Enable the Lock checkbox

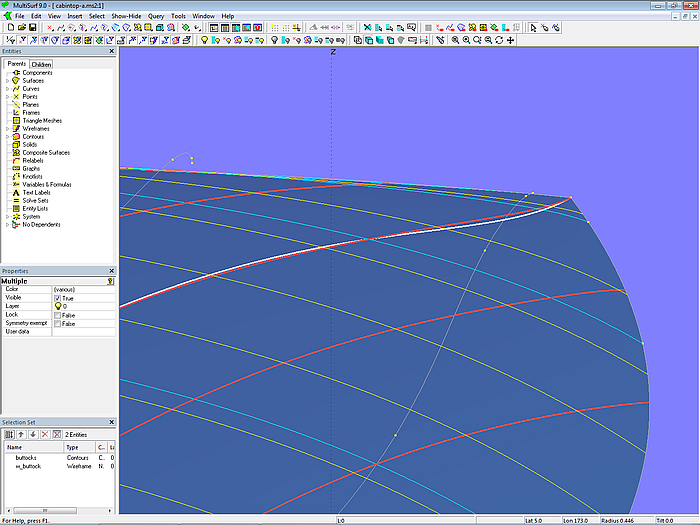pos(57,315)
